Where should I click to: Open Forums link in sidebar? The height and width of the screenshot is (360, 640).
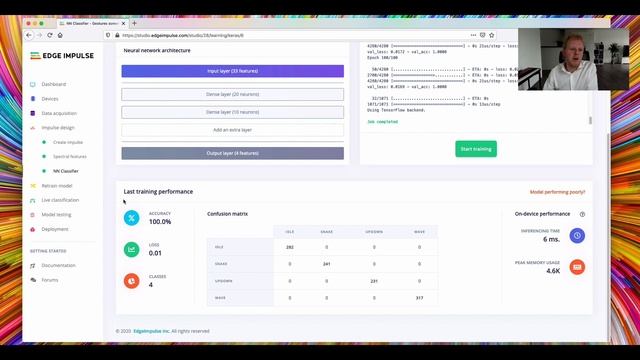click(x=50, y=280)
